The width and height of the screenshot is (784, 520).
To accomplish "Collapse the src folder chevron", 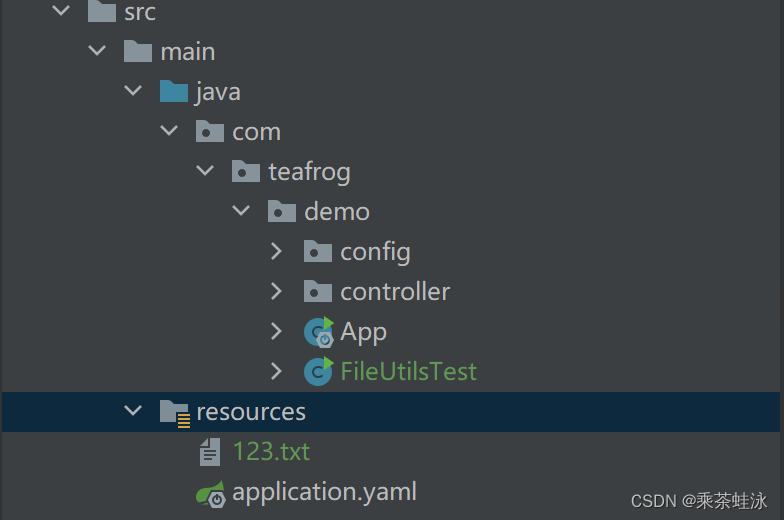I will [61, 10].
